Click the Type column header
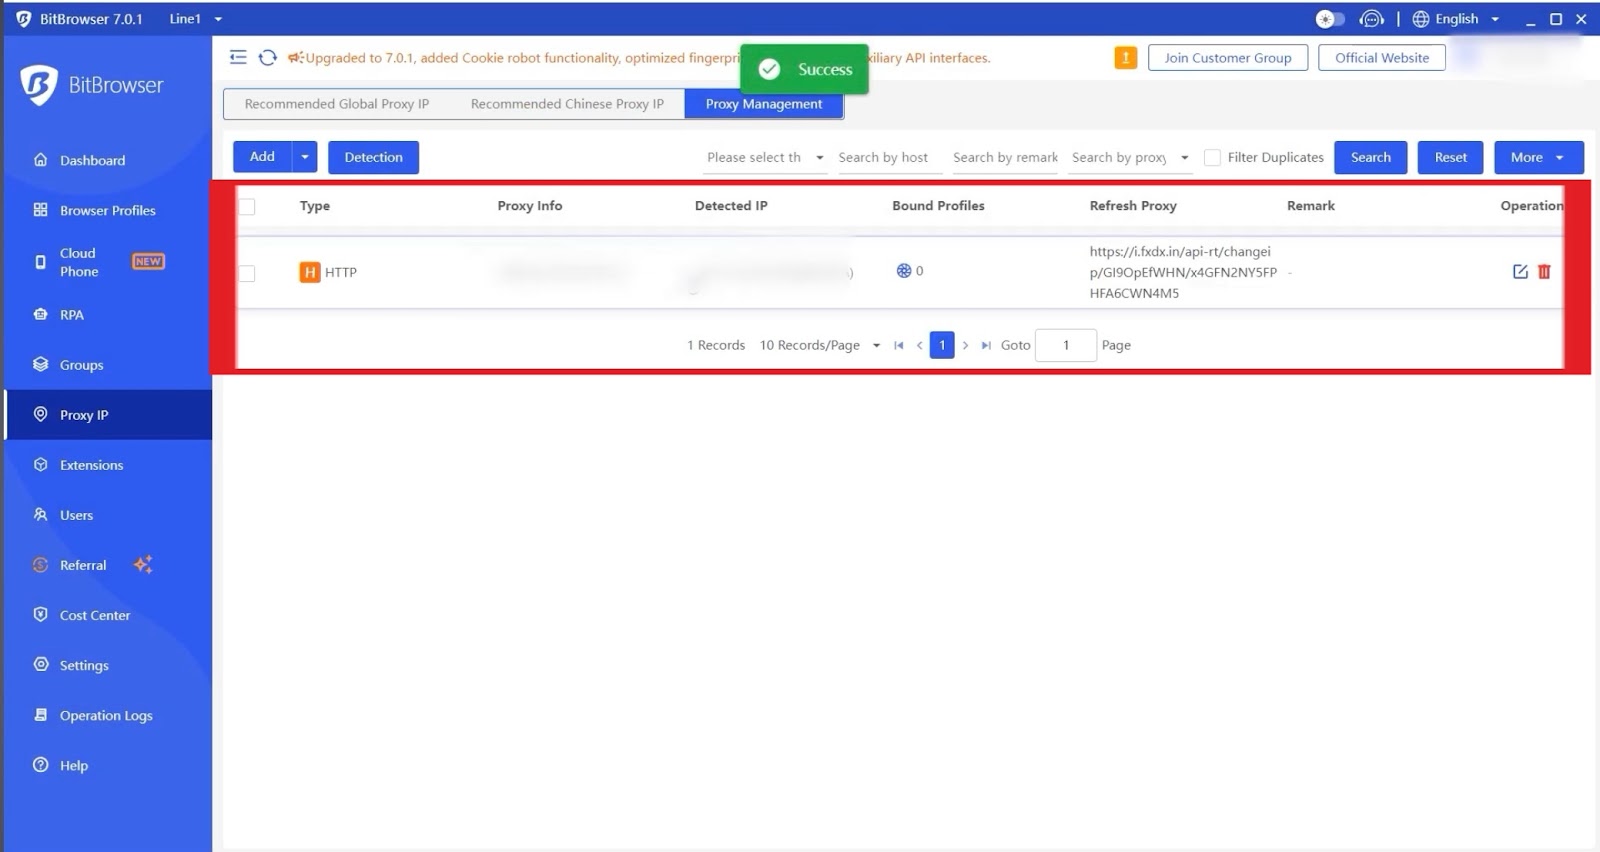Image resolution: width=1600 pixels, height=852 pixels. click(x=315, y=206)
